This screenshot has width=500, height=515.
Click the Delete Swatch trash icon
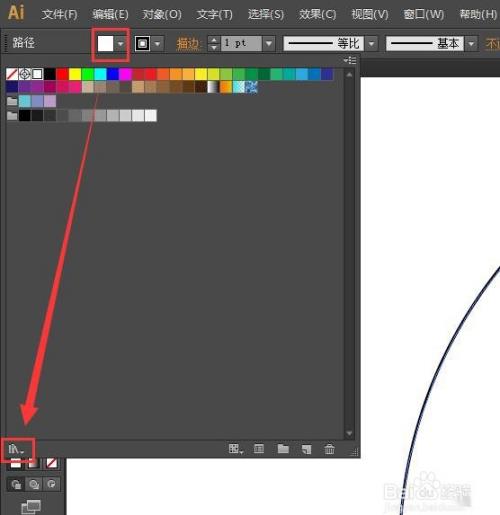click(329, 449)
